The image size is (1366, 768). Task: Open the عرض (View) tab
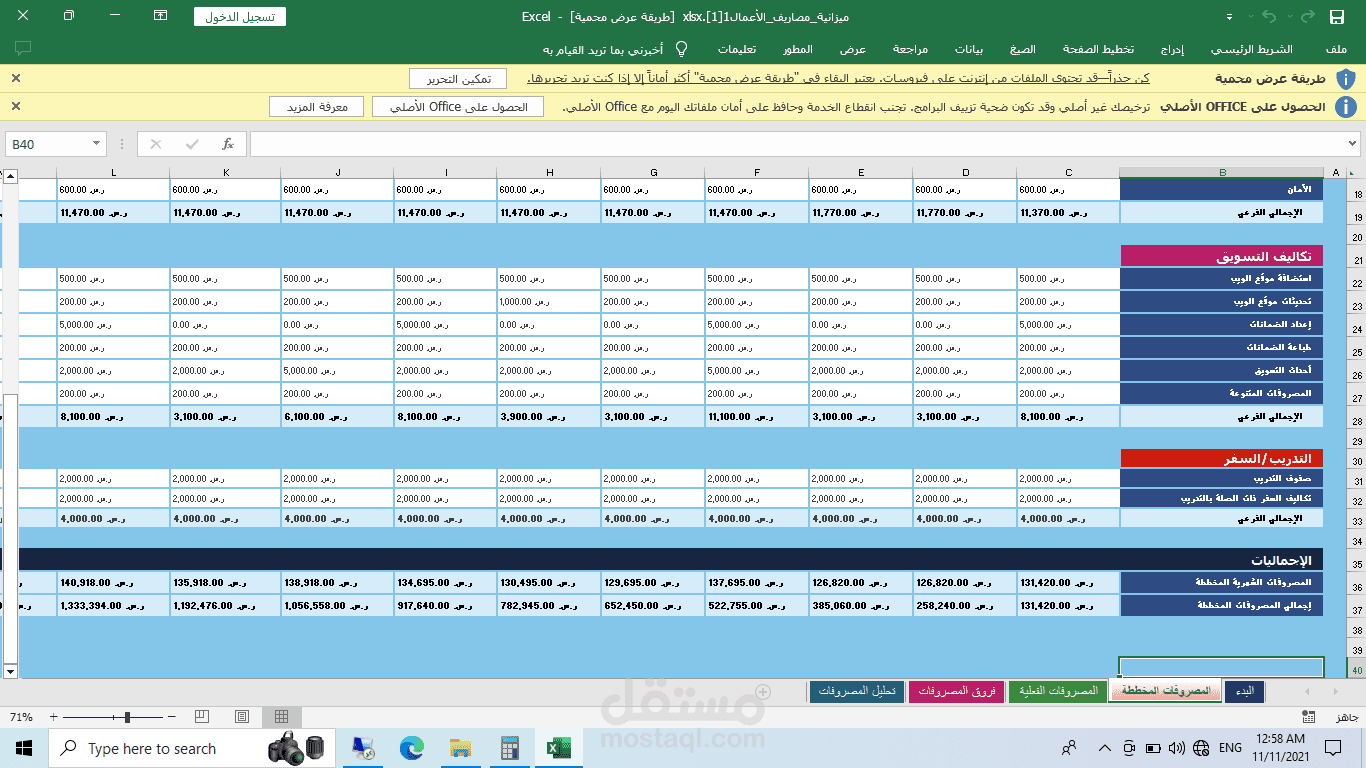pos(853,49)
